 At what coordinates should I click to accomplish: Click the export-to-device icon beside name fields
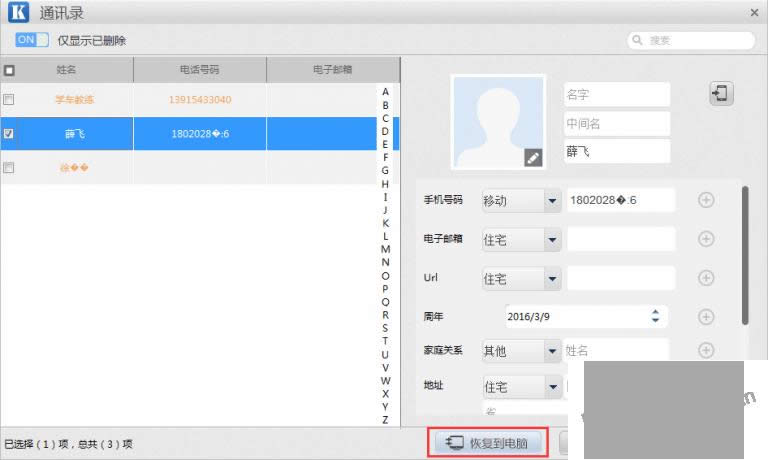(x=720, y=94)
